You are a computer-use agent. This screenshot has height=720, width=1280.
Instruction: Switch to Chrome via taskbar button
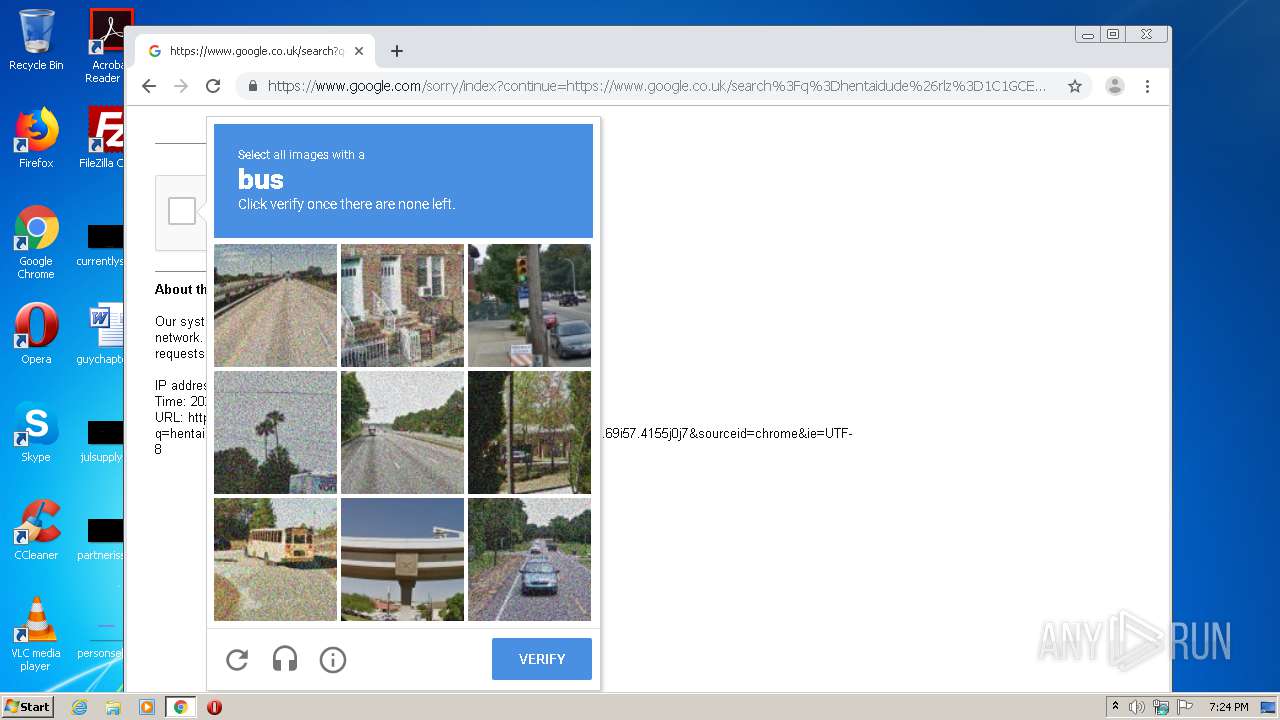(x=181, y=707)
